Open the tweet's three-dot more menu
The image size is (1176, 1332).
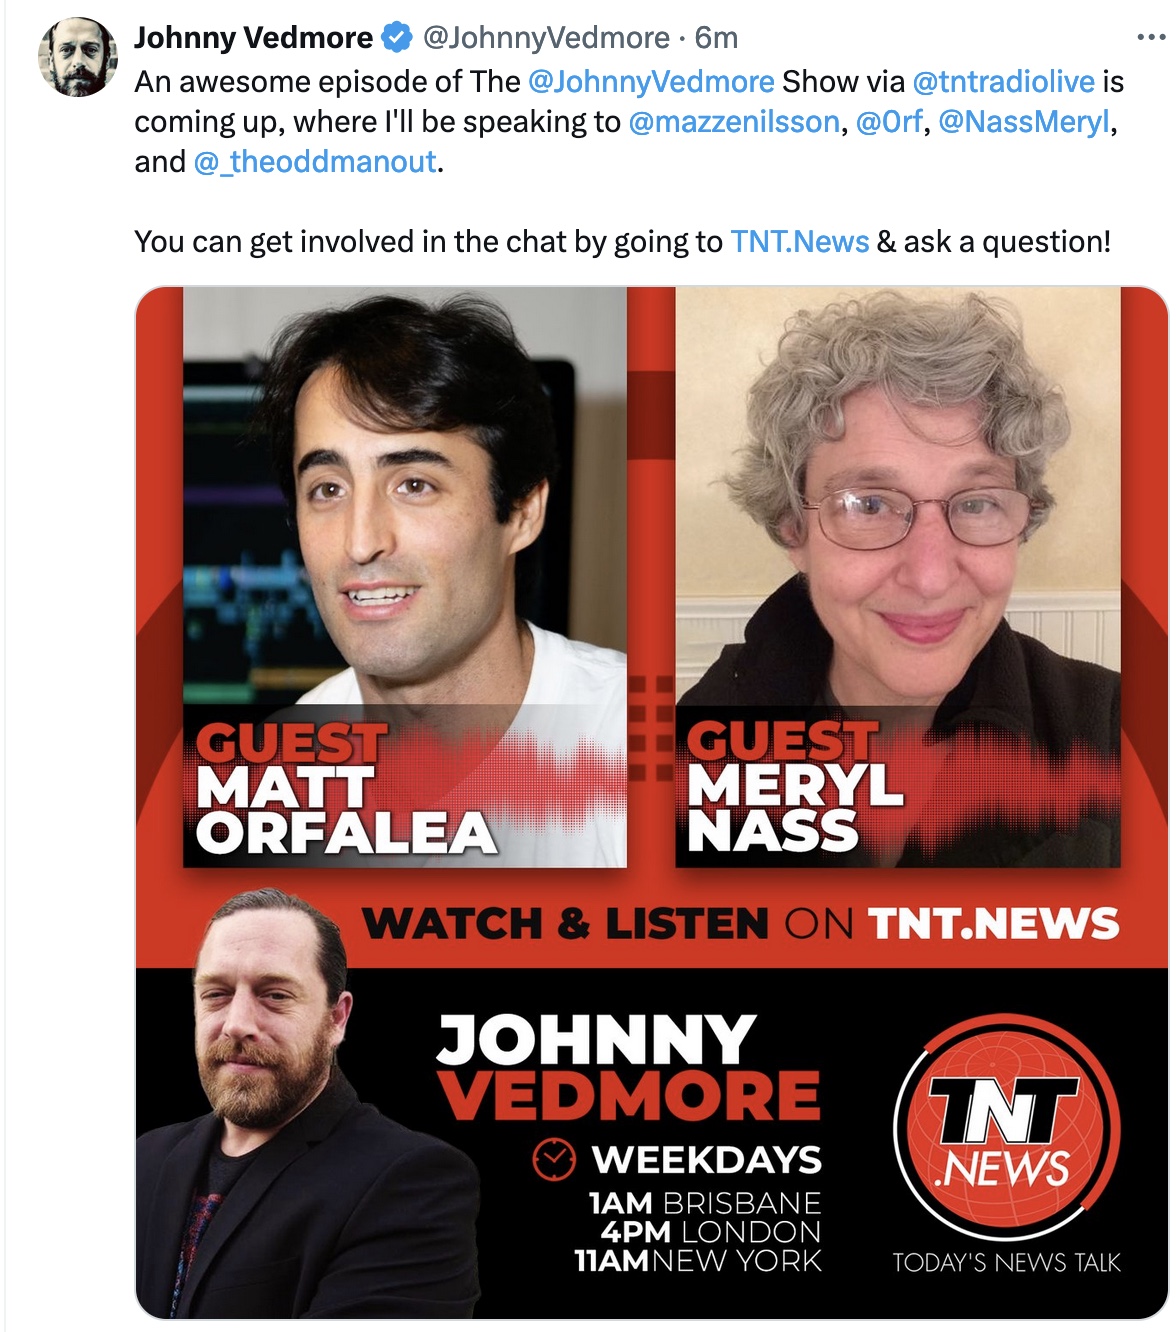coord(1151,38)
